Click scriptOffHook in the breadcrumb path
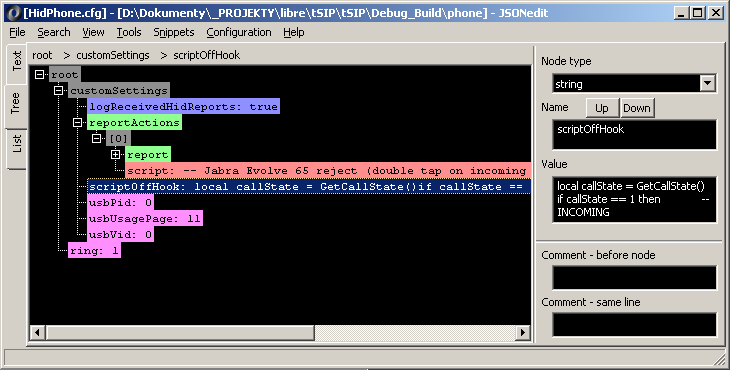This screenshot has width=730, height=370. pos(207,55)
